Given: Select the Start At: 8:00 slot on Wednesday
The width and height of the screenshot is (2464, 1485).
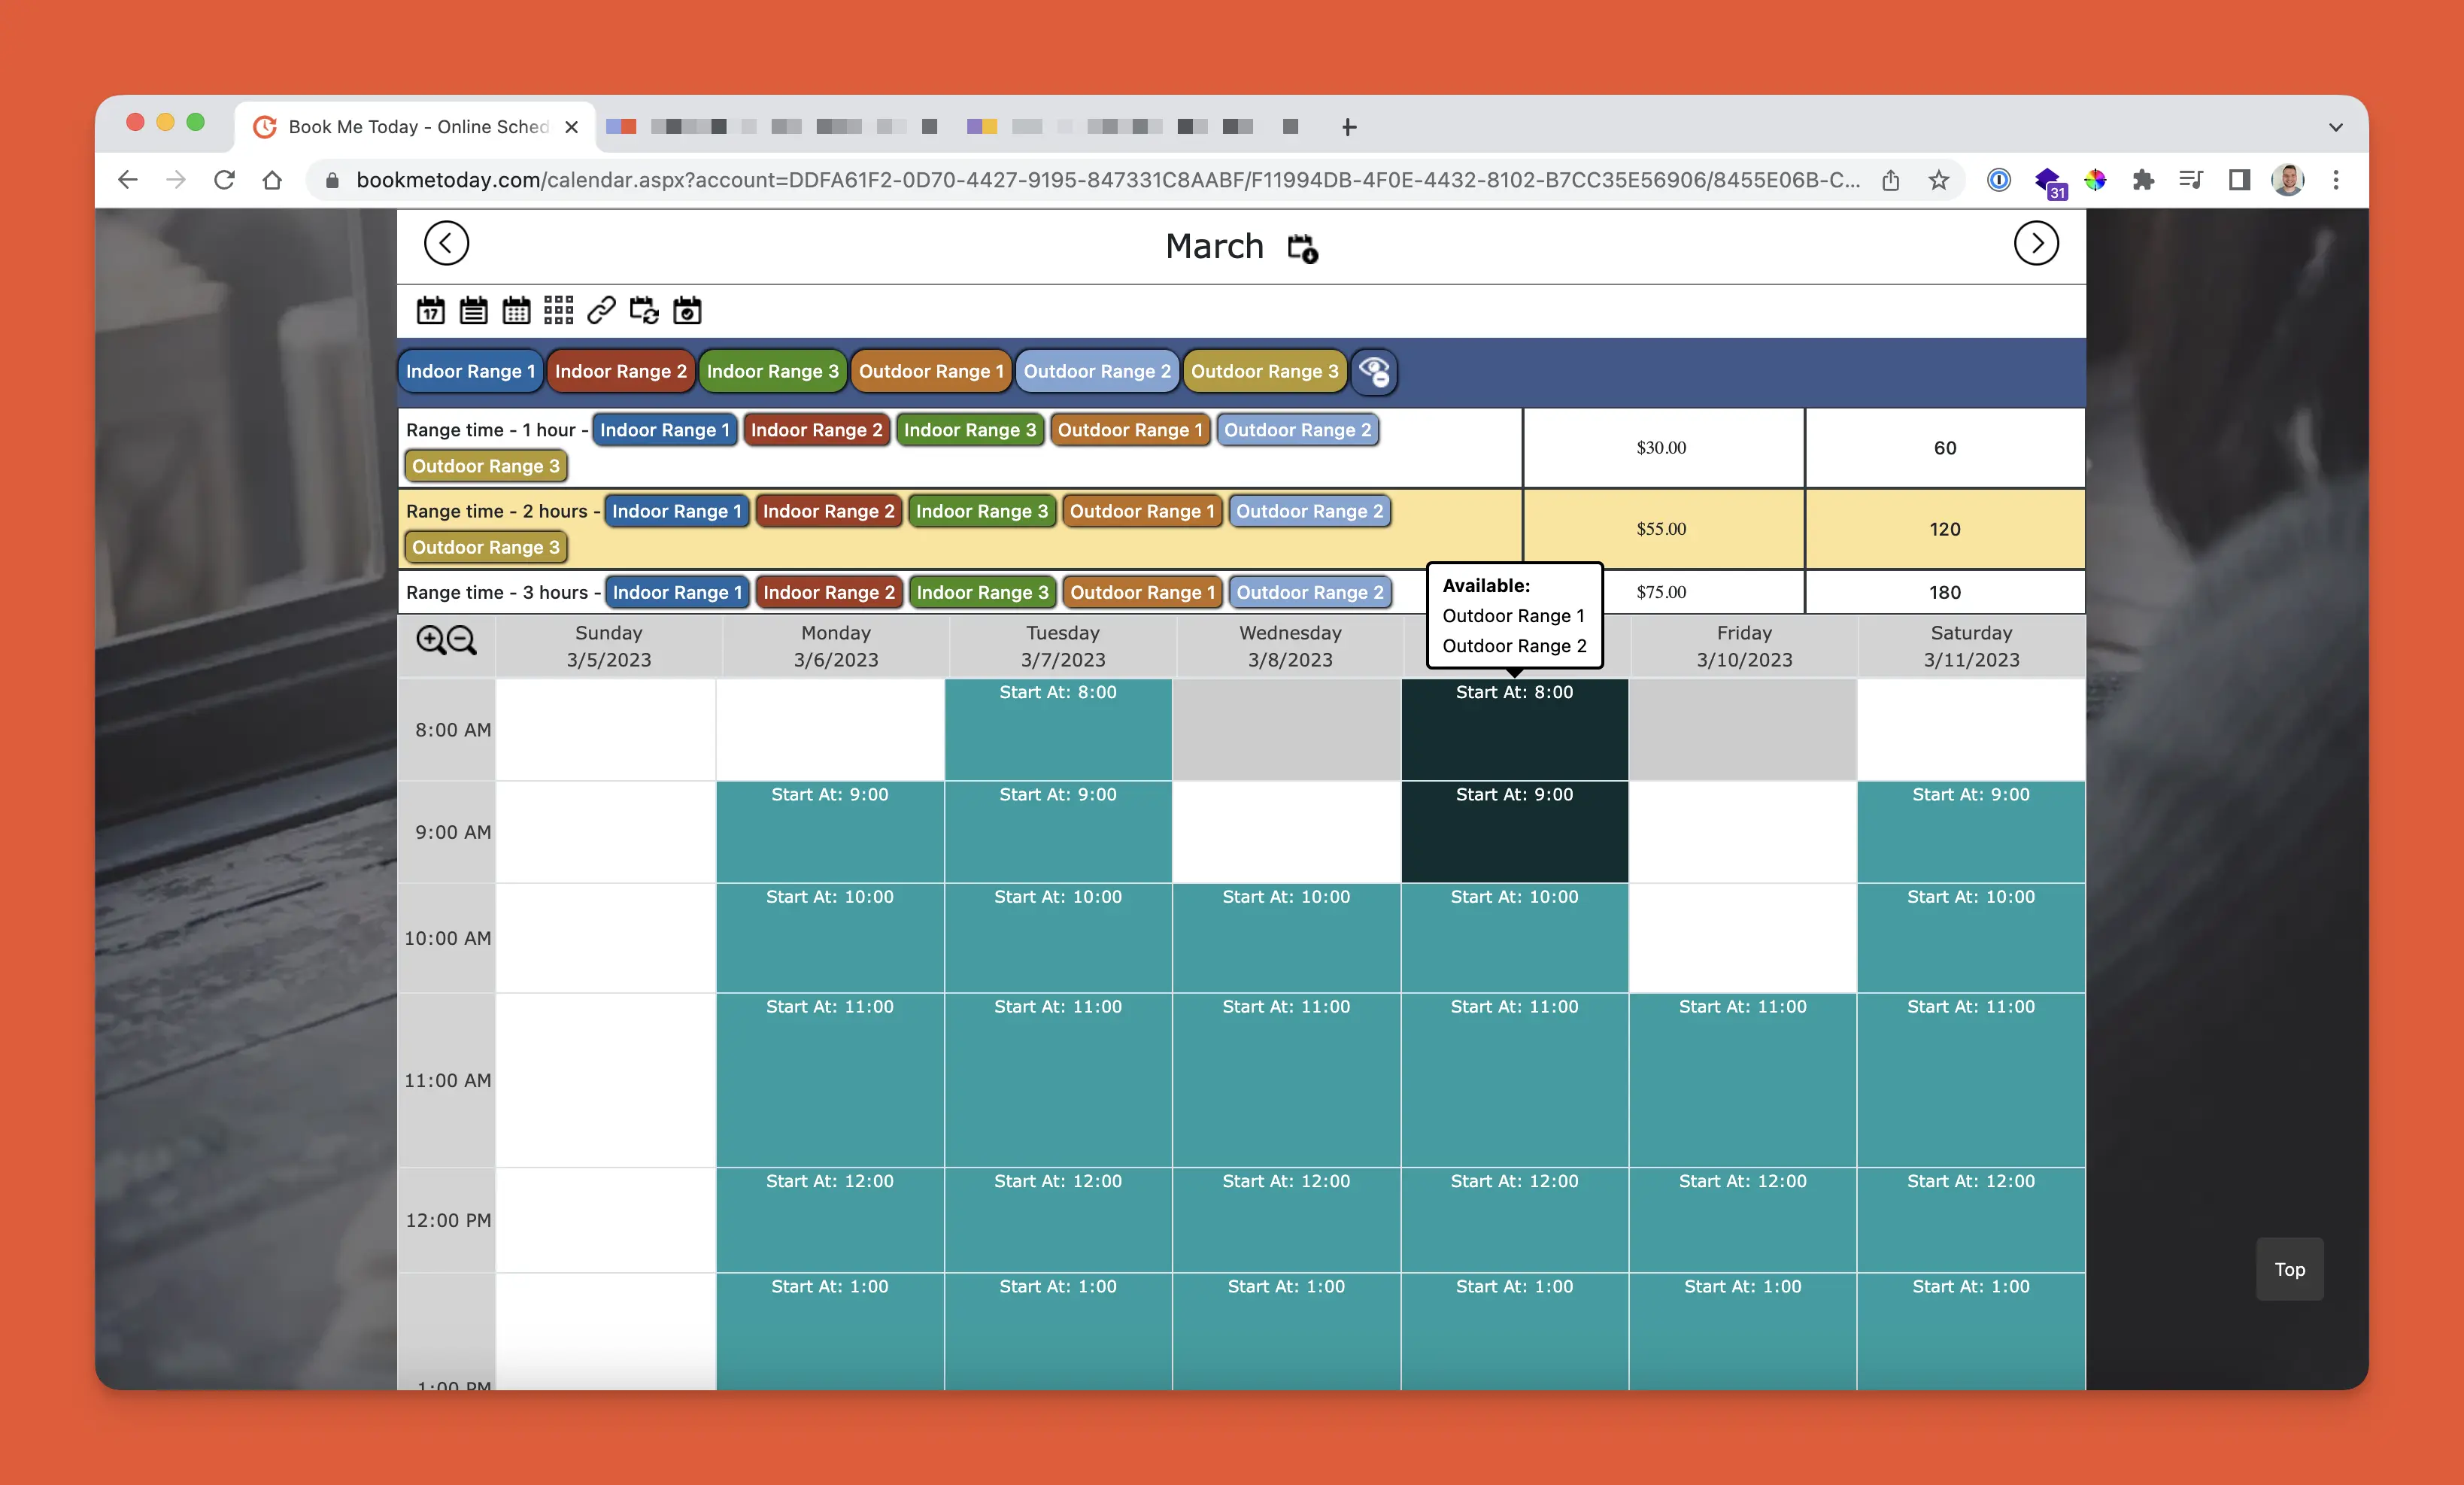Looking at the screenshot, I should [1513, 730].
